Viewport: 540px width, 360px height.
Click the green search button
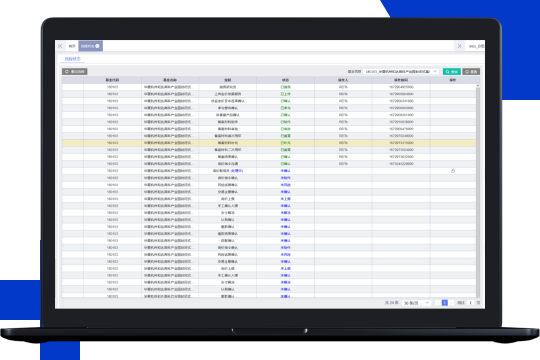(x=451, y=72)
